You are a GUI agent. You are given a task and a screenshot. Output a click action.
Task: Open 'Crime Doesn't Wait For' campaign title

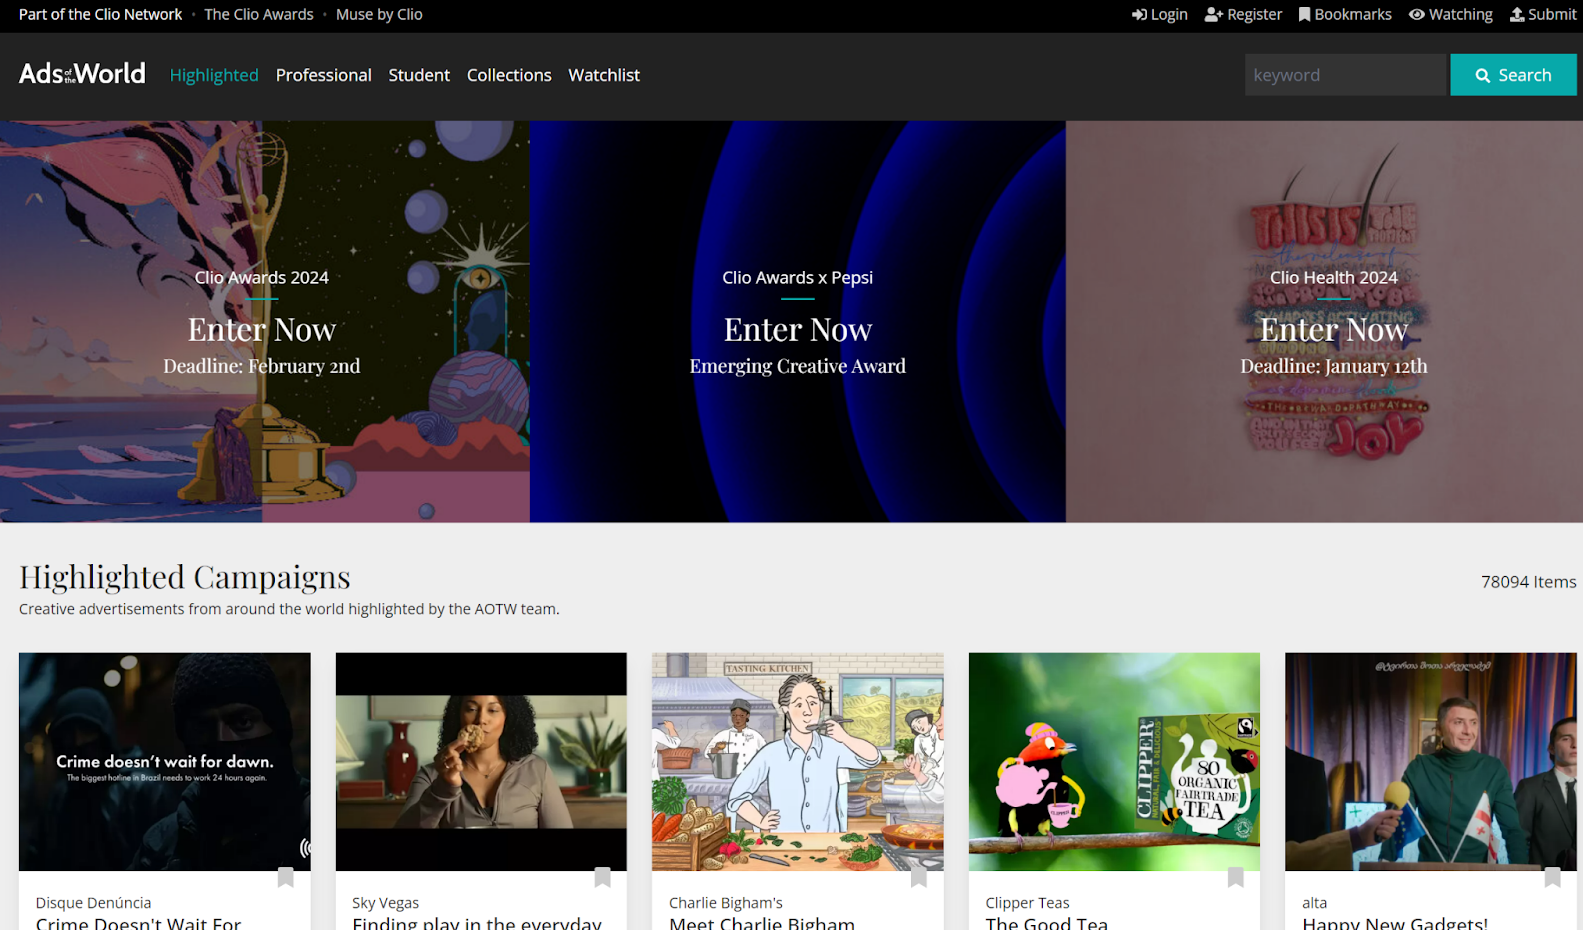[138, 922]
